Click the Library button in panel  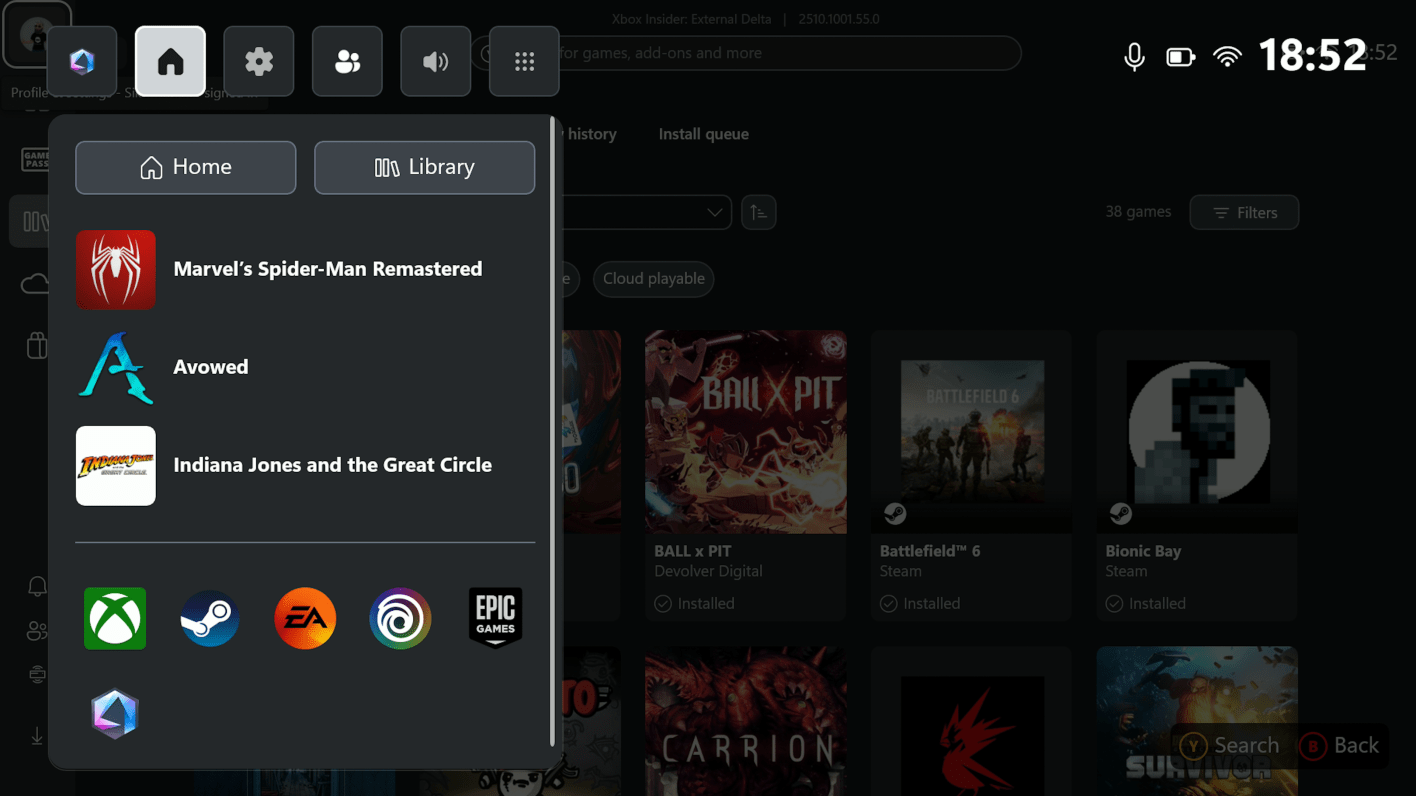424,167
